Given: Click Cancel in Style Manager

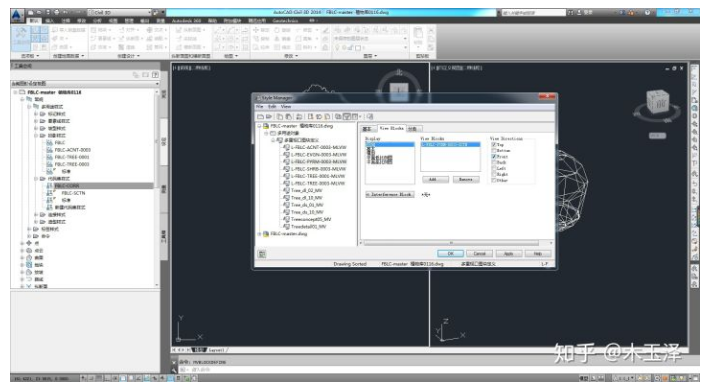Looking at the screenshot, I should pyautogui.click(x=479, y=254).
